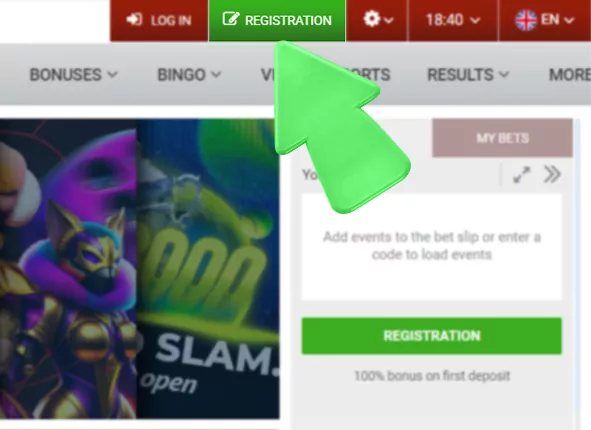This screenshot has height=430, width=591.
Task: Click the registration pencil edit icon
Action: 231,18
